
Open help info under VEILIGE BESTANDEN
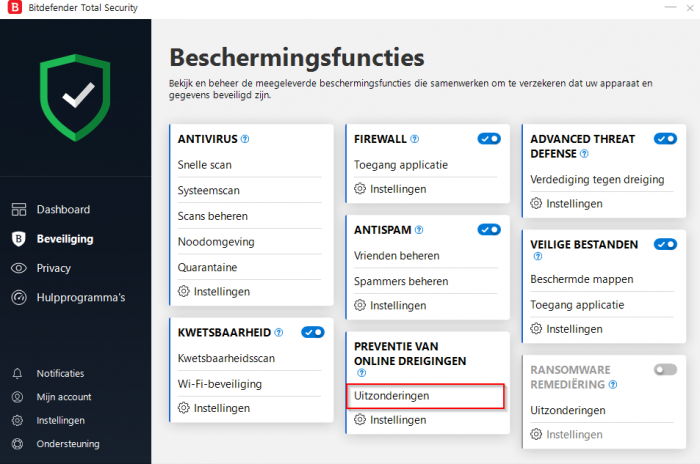(538, 256)
